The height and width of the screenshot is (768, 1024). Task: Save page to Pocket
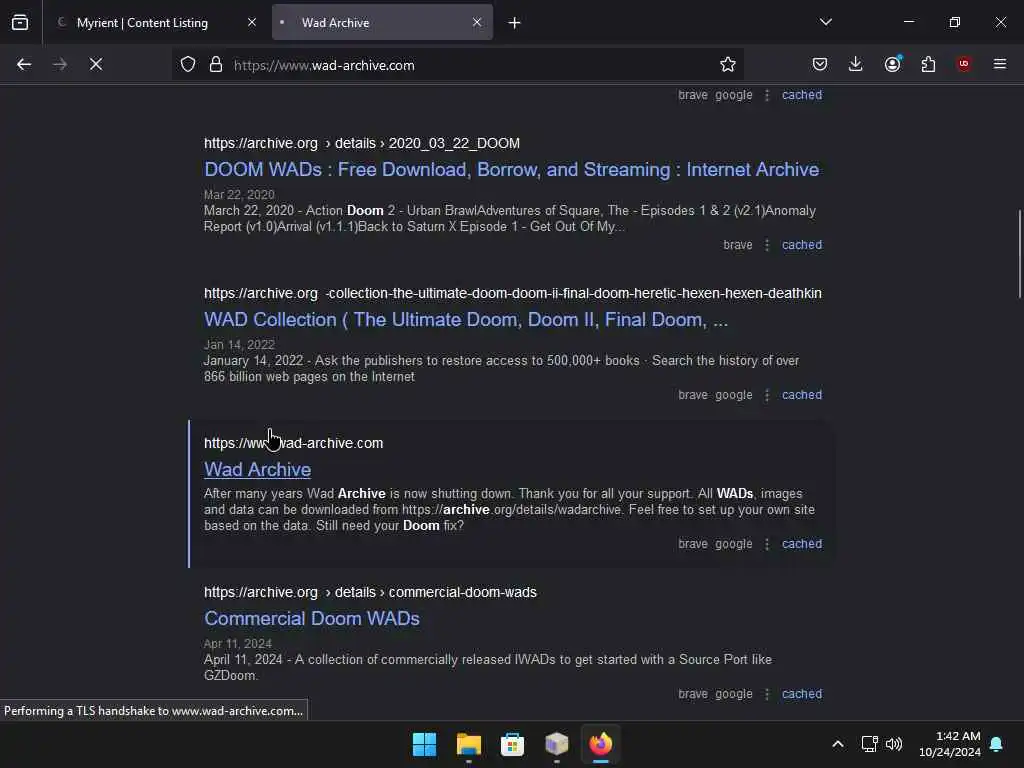pos(820,64)
